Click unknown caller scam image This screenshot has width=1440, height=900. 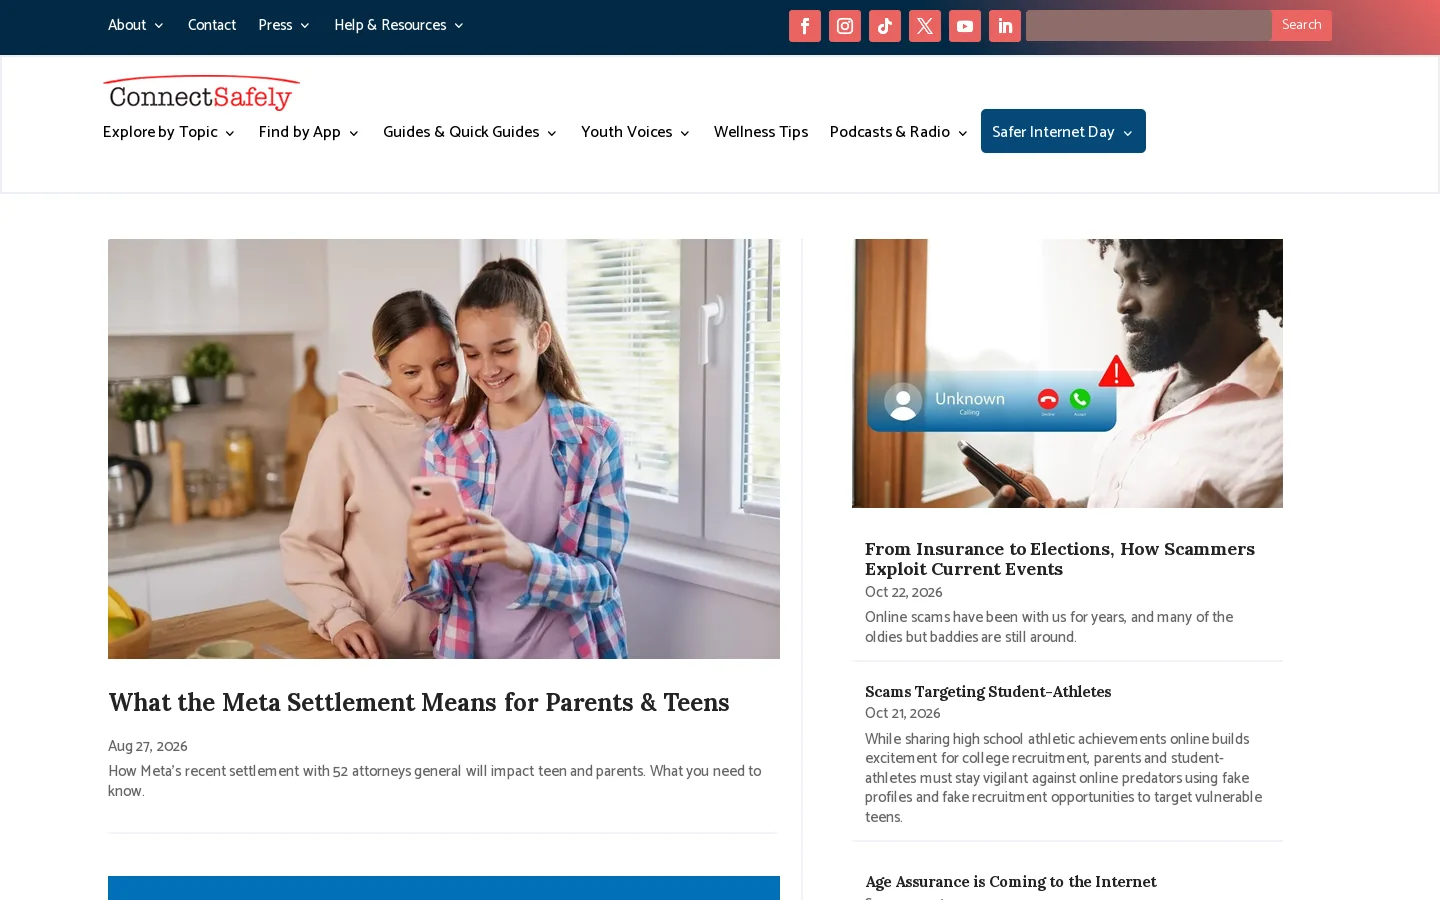tap(1067, 373)
